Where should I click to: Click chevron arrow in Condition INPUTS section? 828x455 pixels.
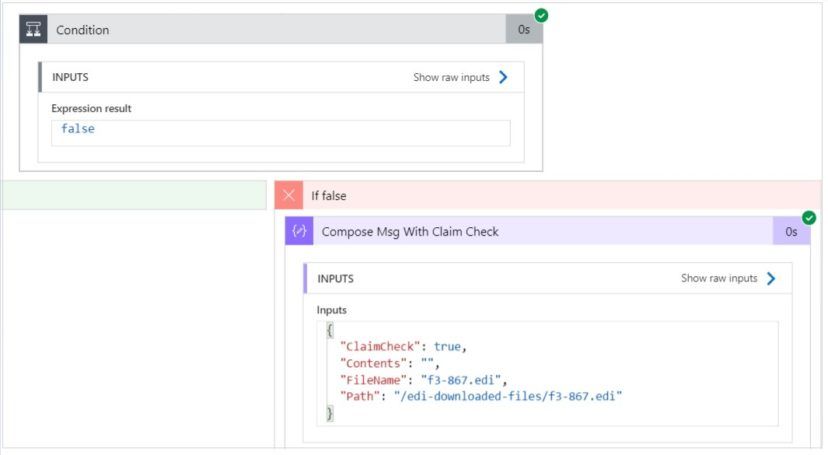pos(503,77)
